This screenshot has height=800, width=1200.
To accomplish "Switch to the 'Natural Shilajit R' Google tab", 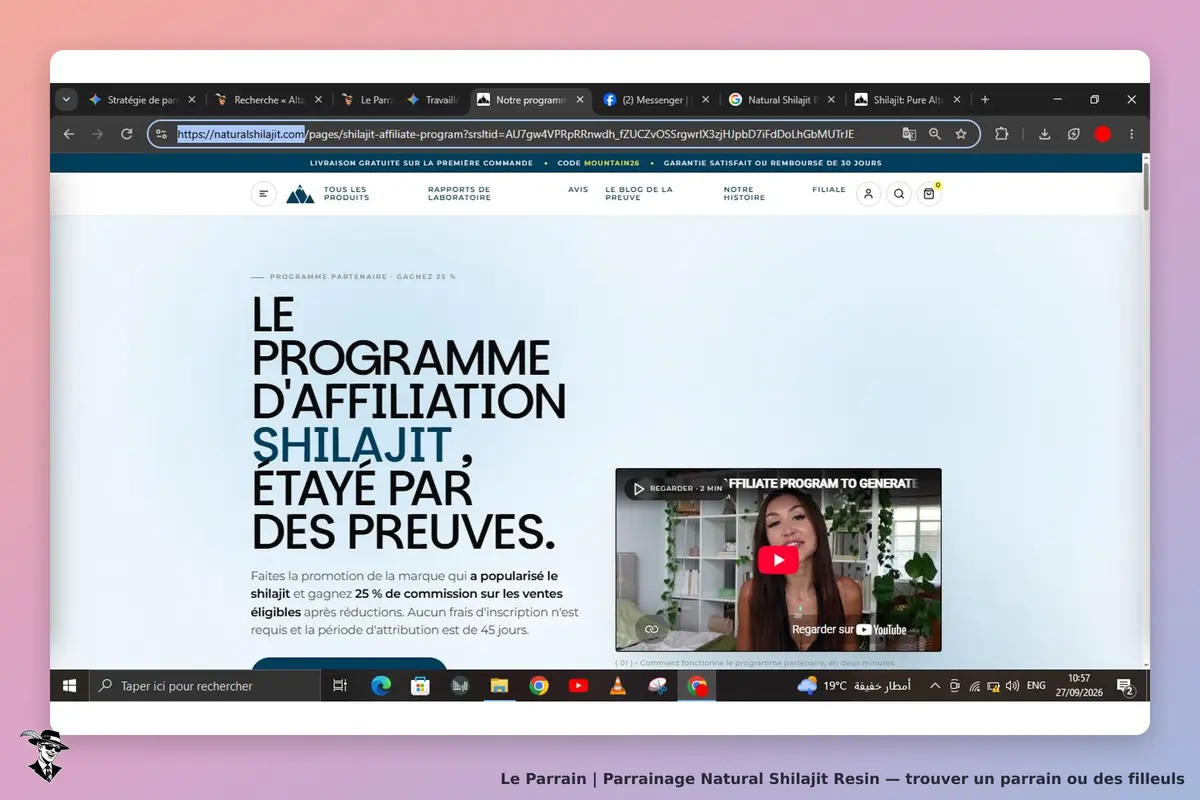I will (x=782, y=100).
